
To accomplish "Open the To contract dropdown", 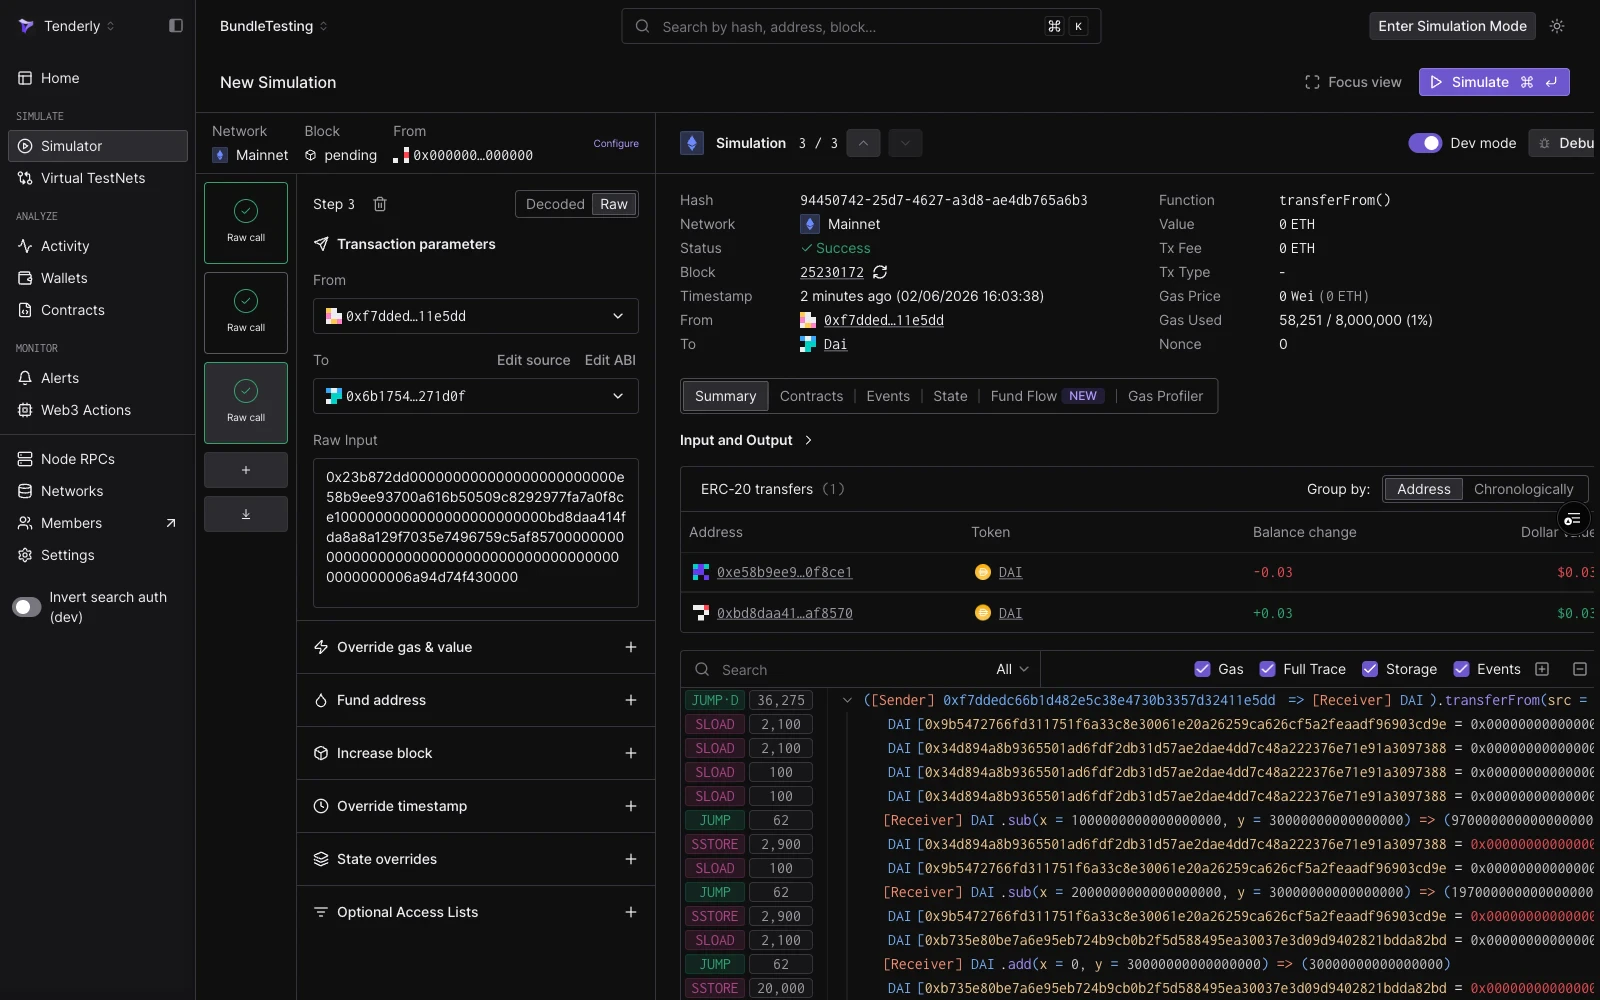I will point(476,396).
